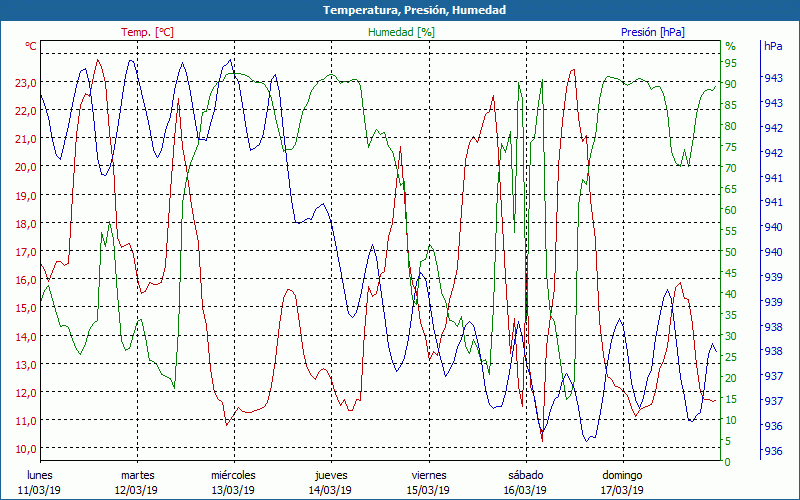Screen dimensions: 800x500
Task: Click the "16,0" temperature axis value
Action: 27,279
